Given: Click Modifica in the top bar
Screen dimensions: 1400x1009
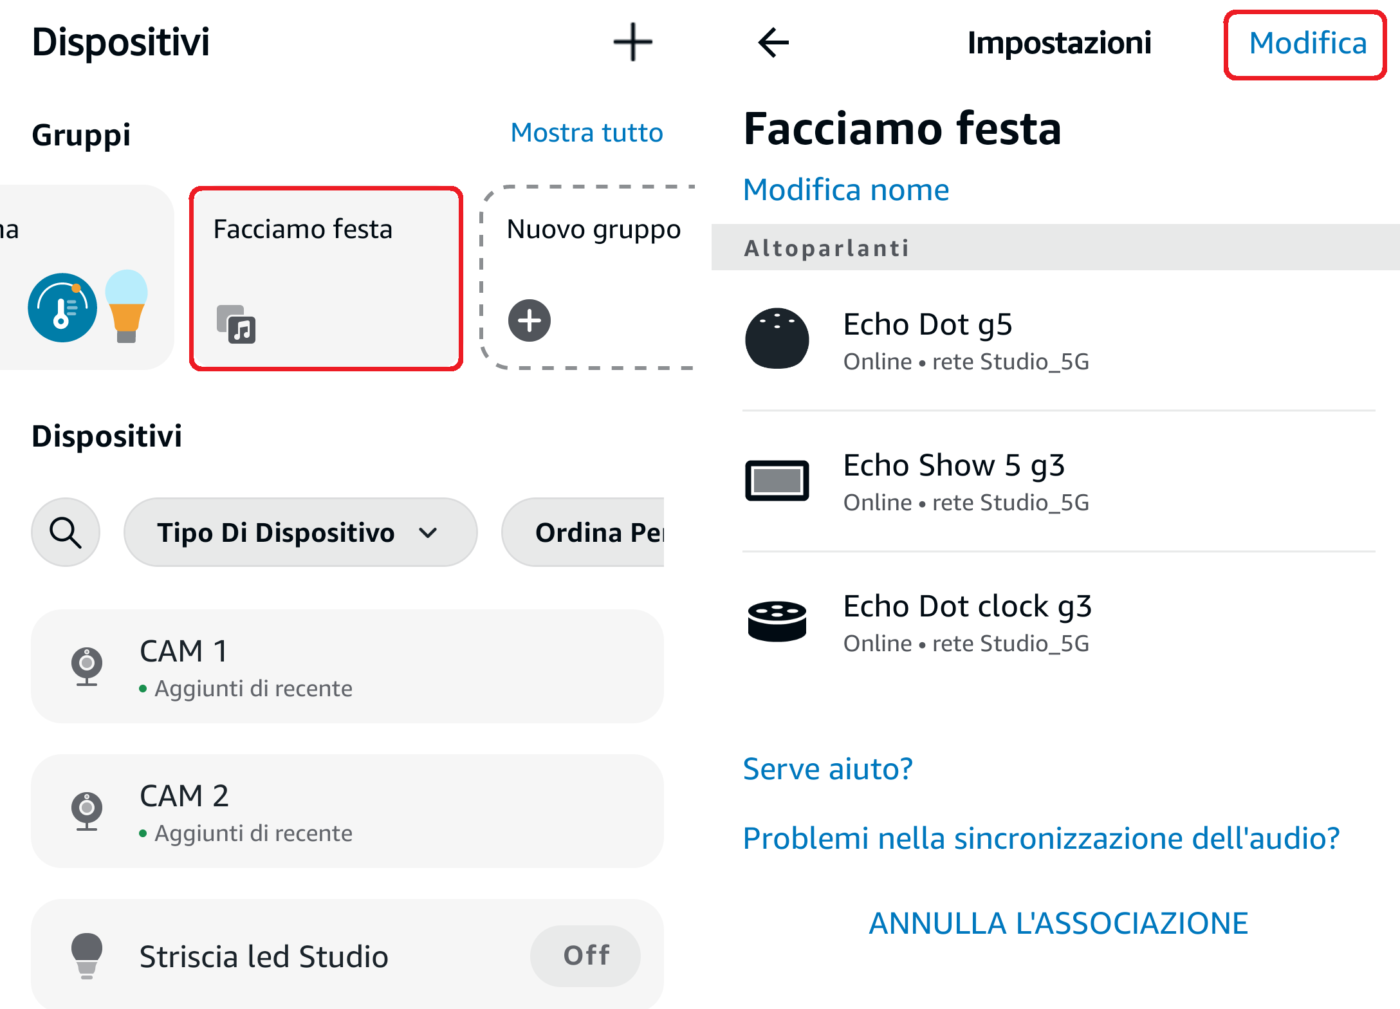Looking at the screenshot, I should 1306,44.
